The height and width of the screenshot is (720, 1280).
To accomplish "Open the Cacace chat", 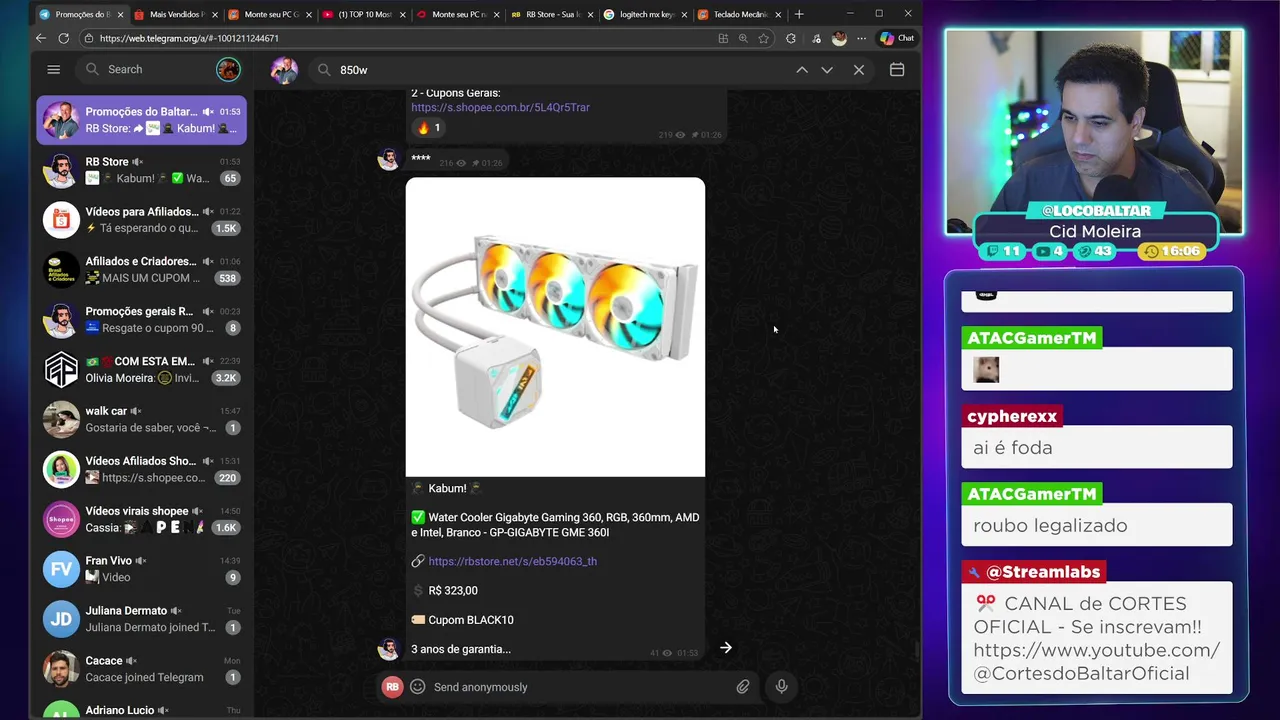I will (142, 669).
